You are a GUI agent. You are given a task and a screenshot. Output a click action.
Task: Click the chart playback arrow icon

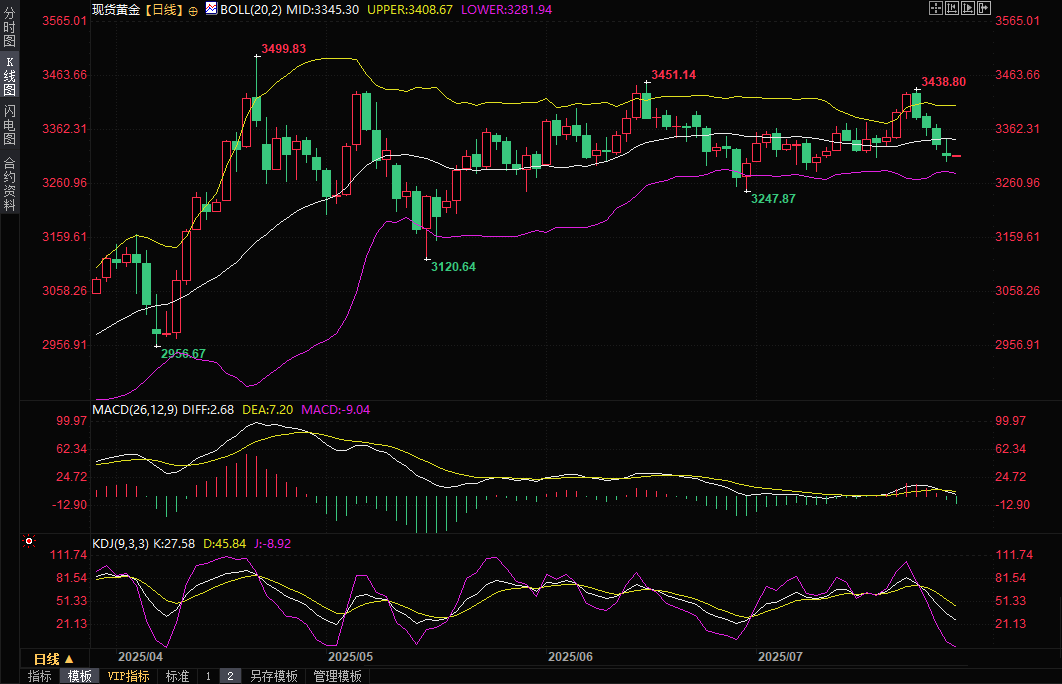968,8
